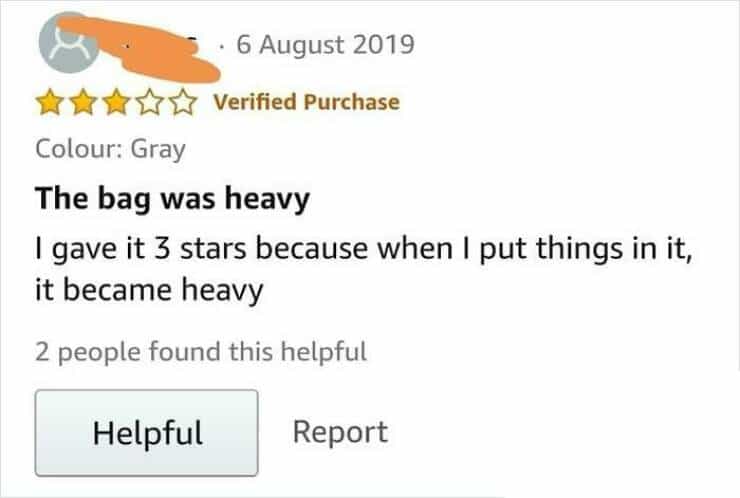Click the Colour label text
Screen dimensions: 740x498
(79, 149)
